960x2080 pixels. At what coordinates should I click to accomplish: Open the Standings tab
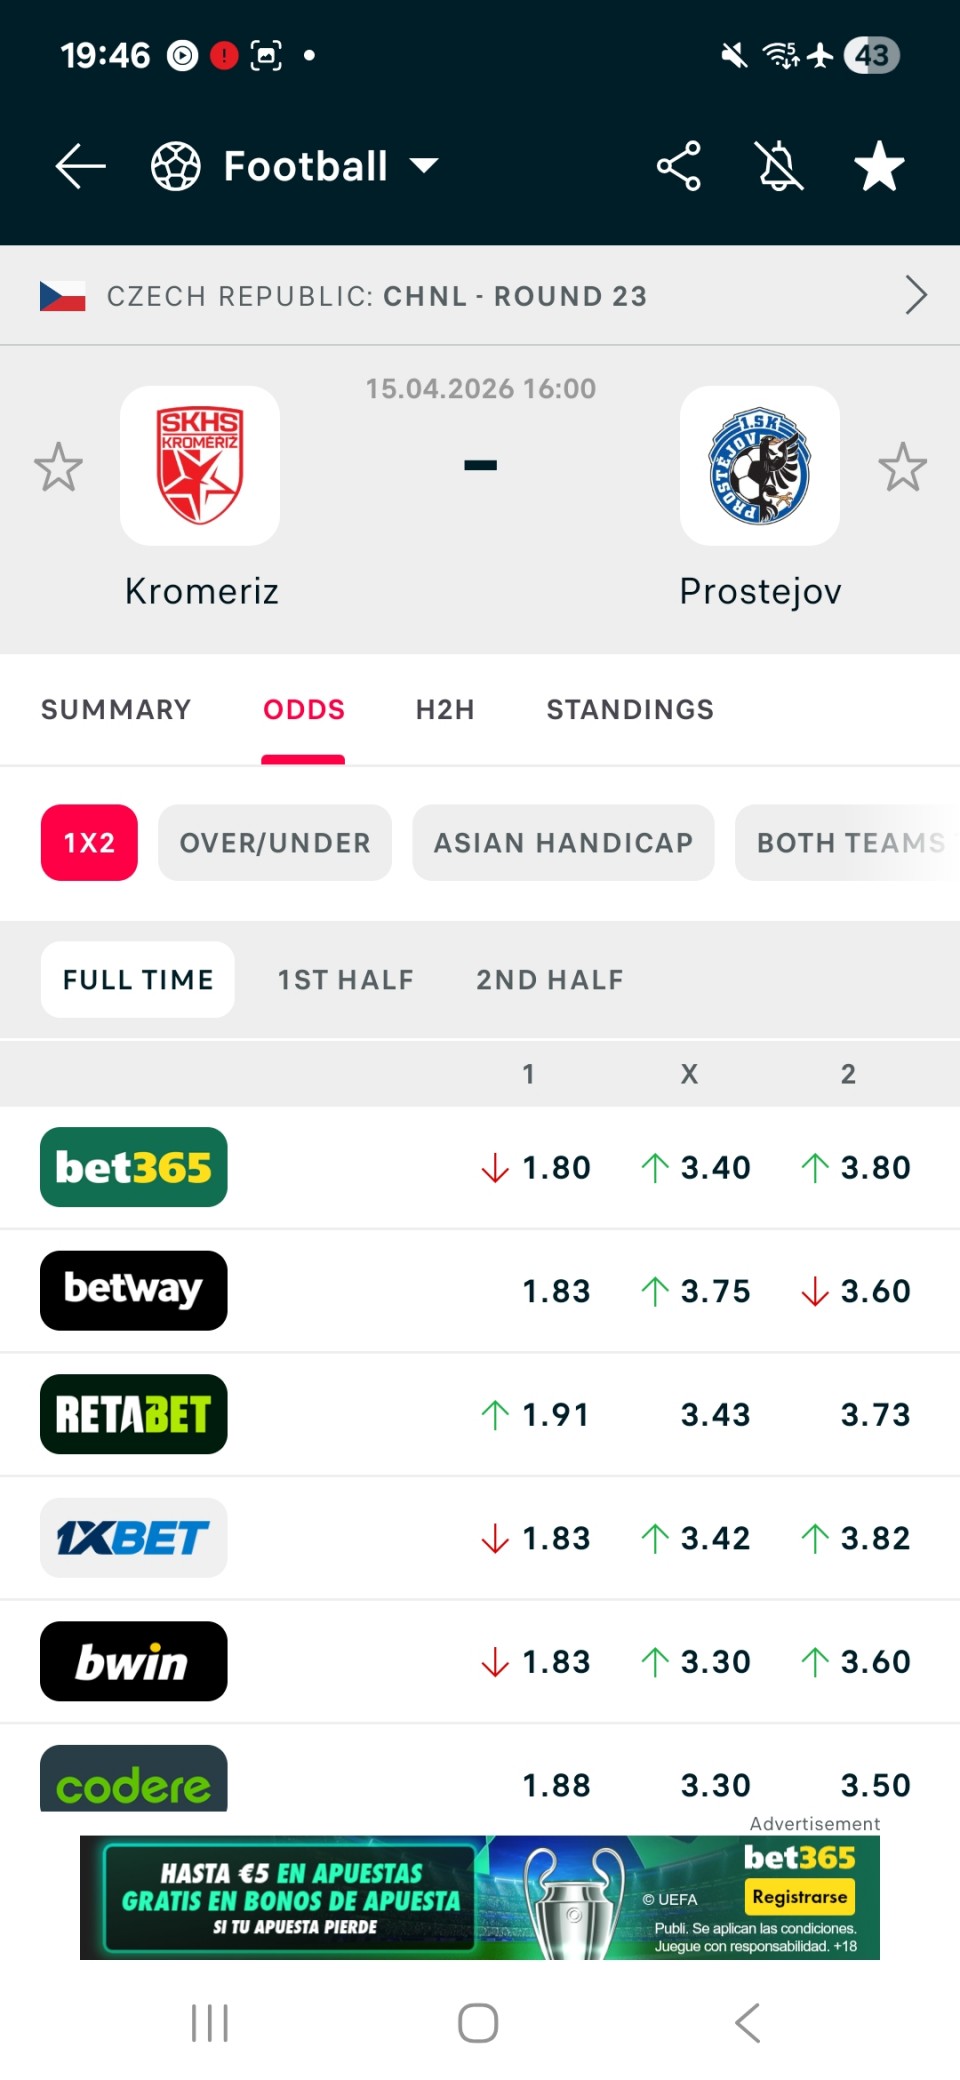(x=630, y=710)
